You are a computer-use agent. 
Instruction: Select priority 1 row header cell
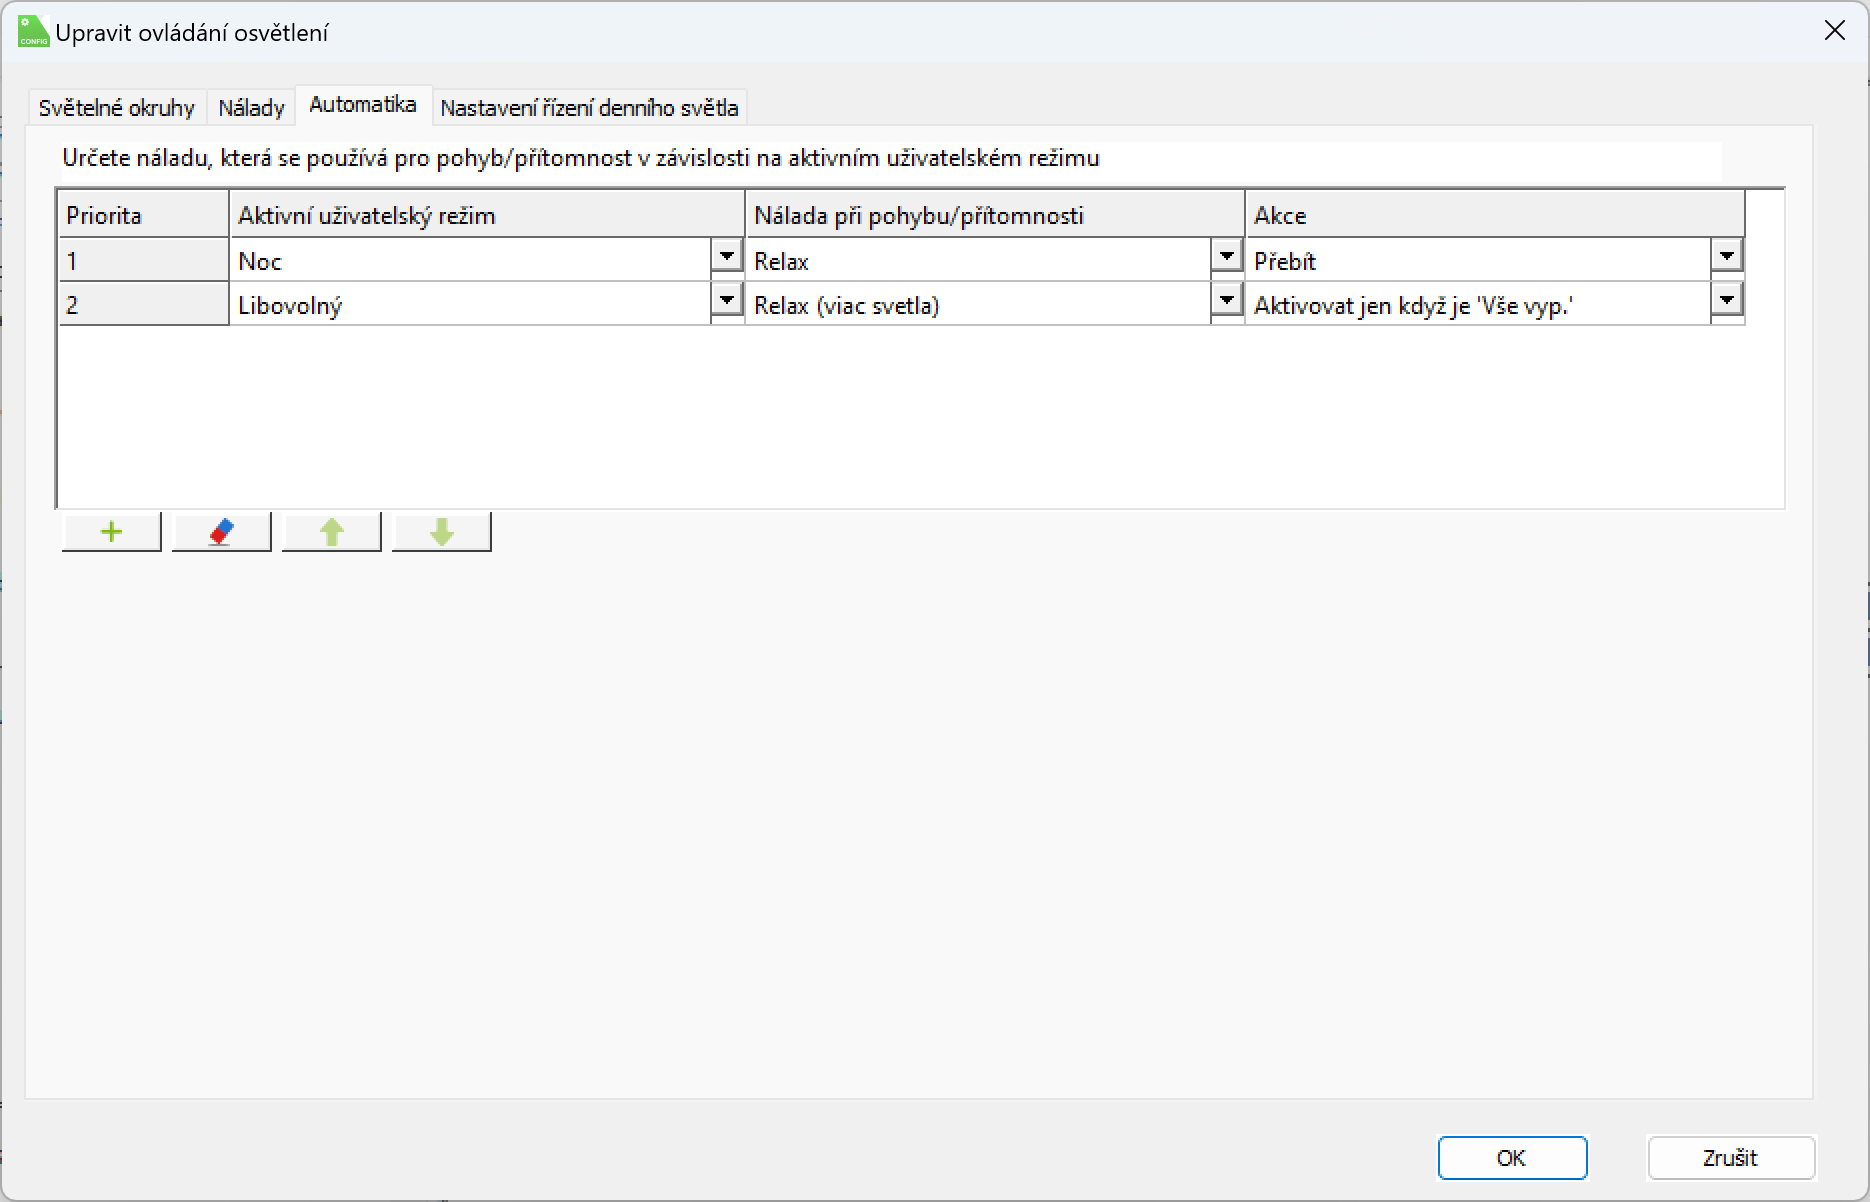coord(143,261)
